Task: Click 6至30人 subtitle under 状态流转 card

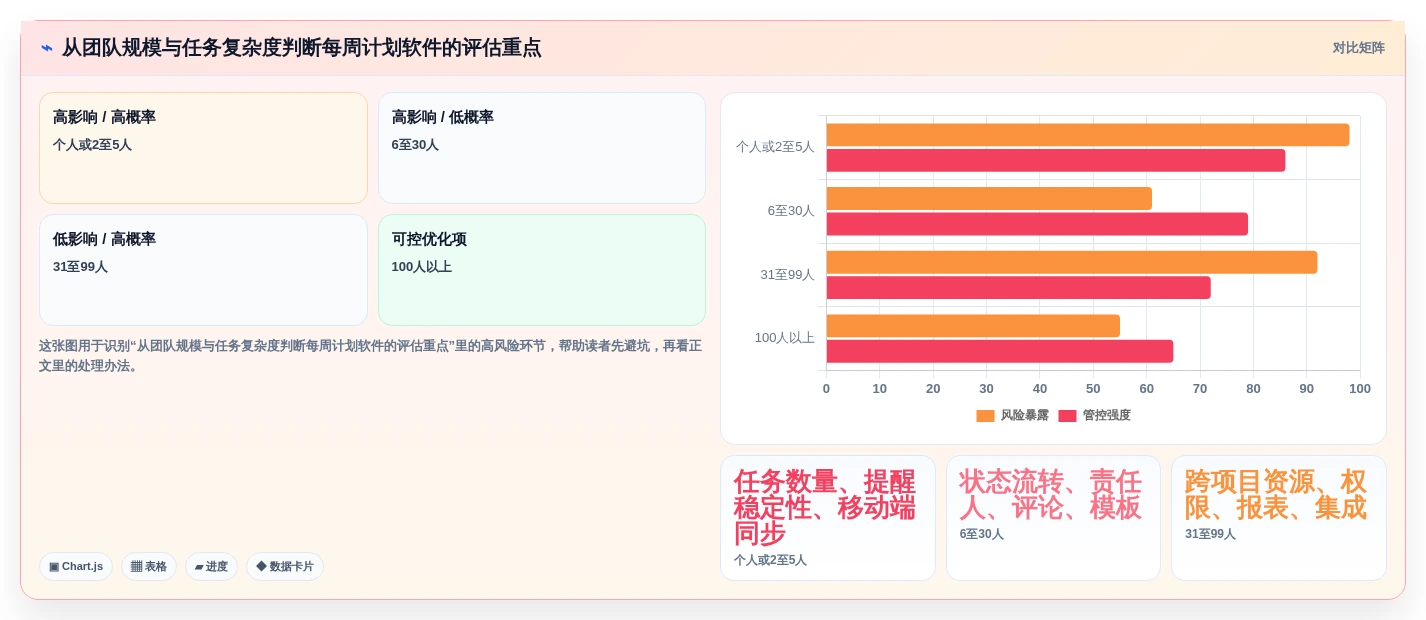Action: [982, 535]
